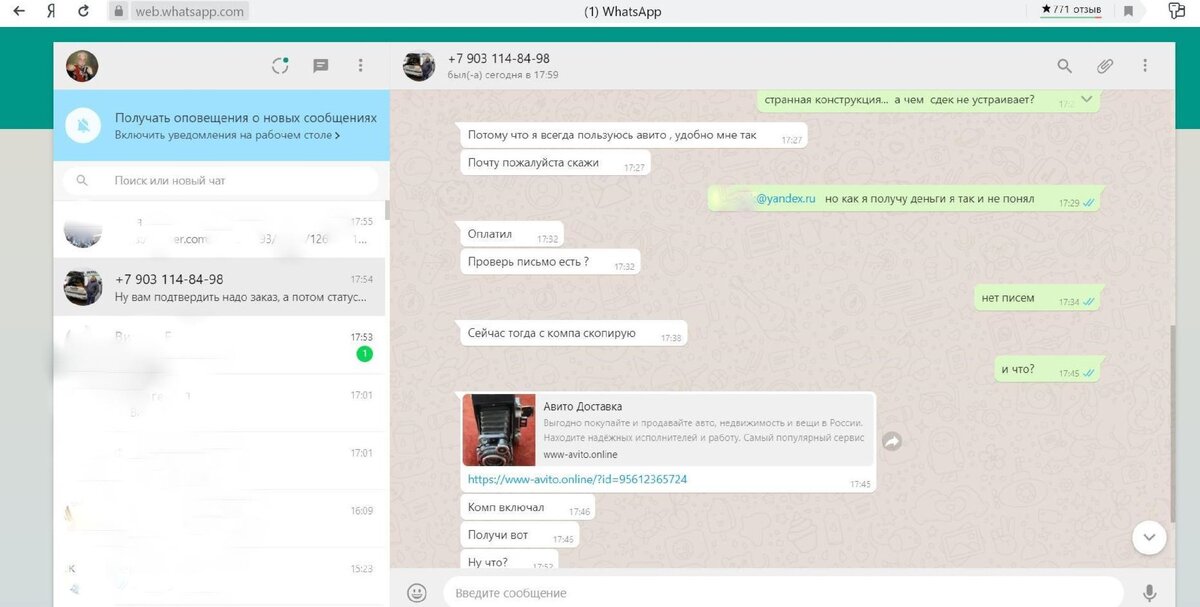Click the search magnifier icon in sidebar

click(x=83, y=181)
